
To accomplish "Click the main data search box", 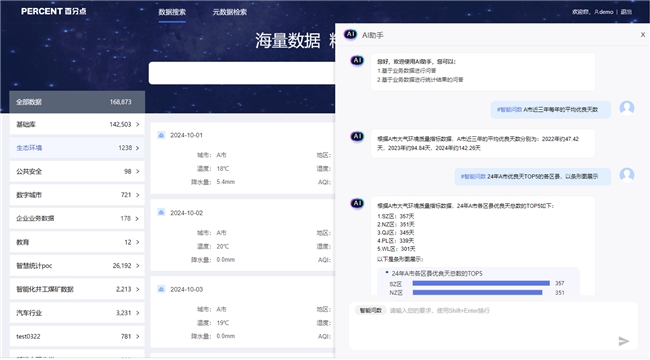I will pyautogui.click(x=242, y=73).
